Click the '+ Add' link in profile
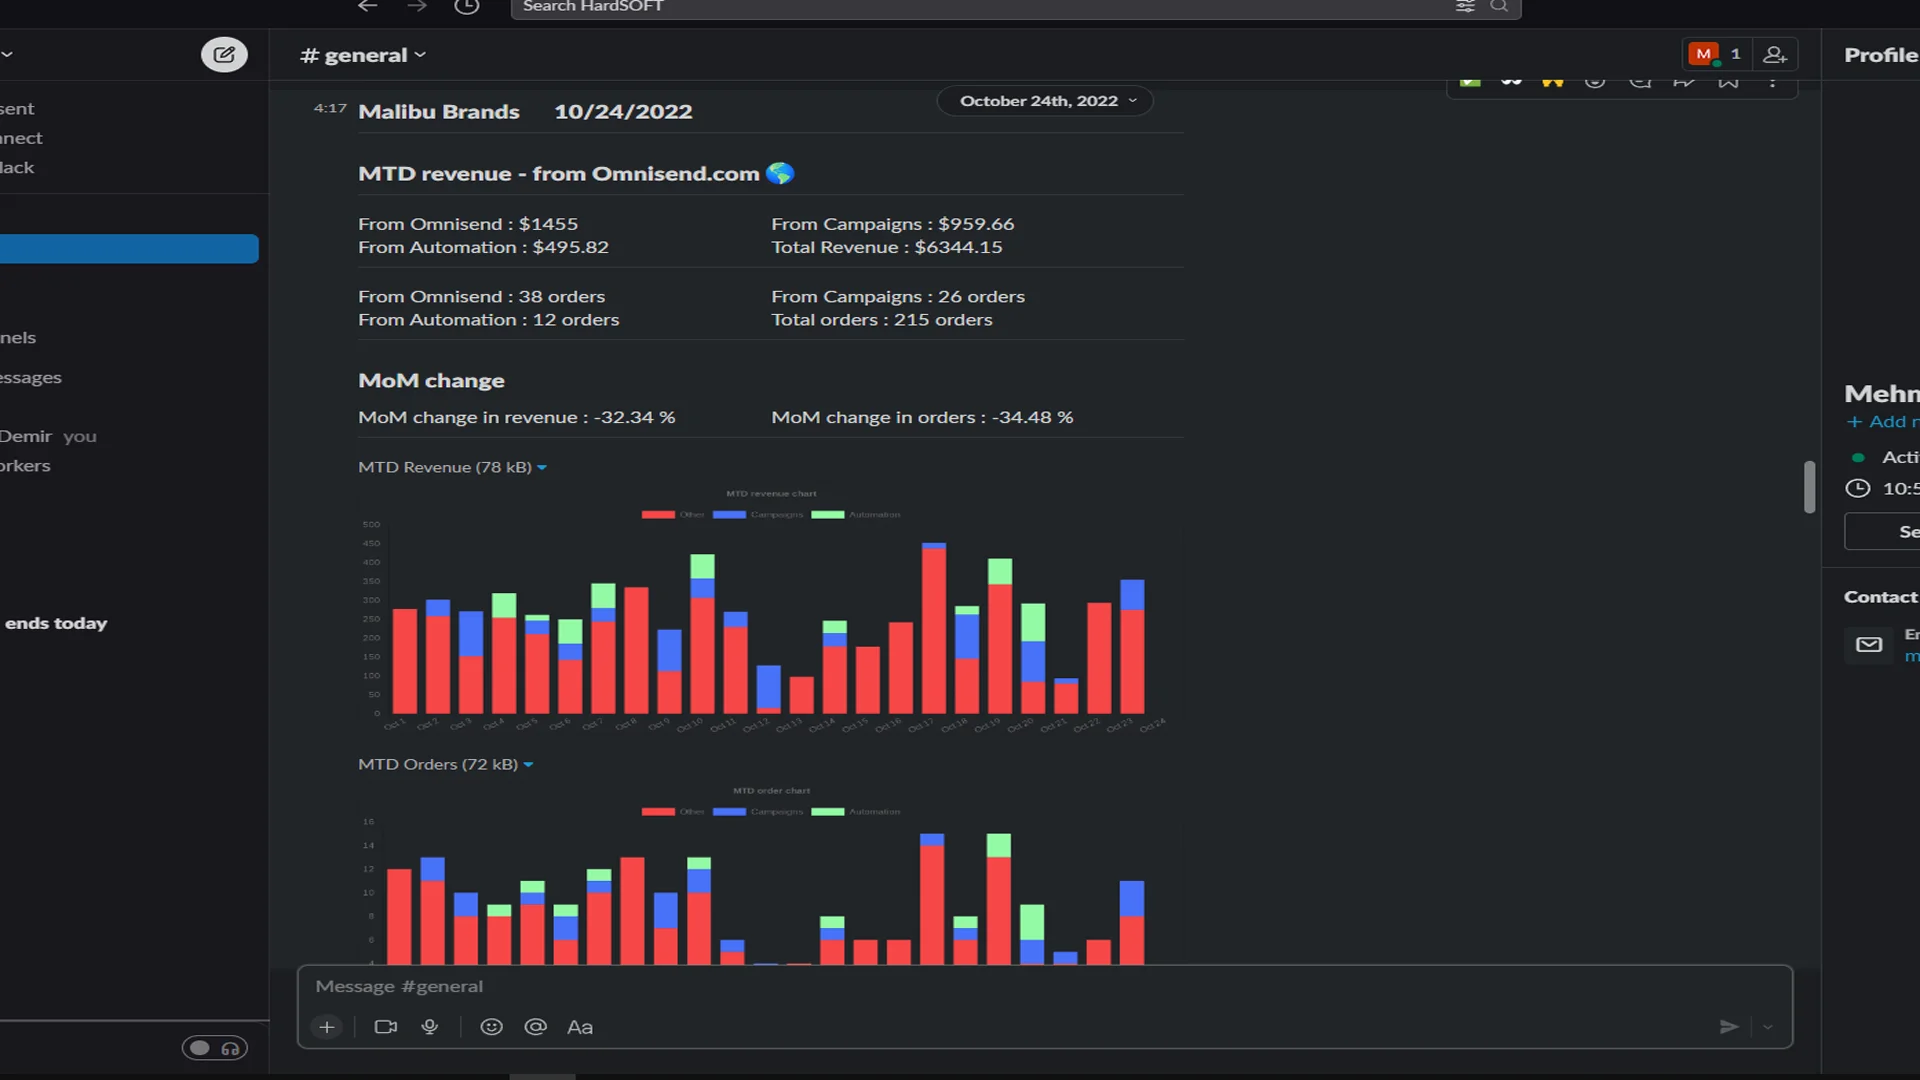 click(x=1881, y=422)
